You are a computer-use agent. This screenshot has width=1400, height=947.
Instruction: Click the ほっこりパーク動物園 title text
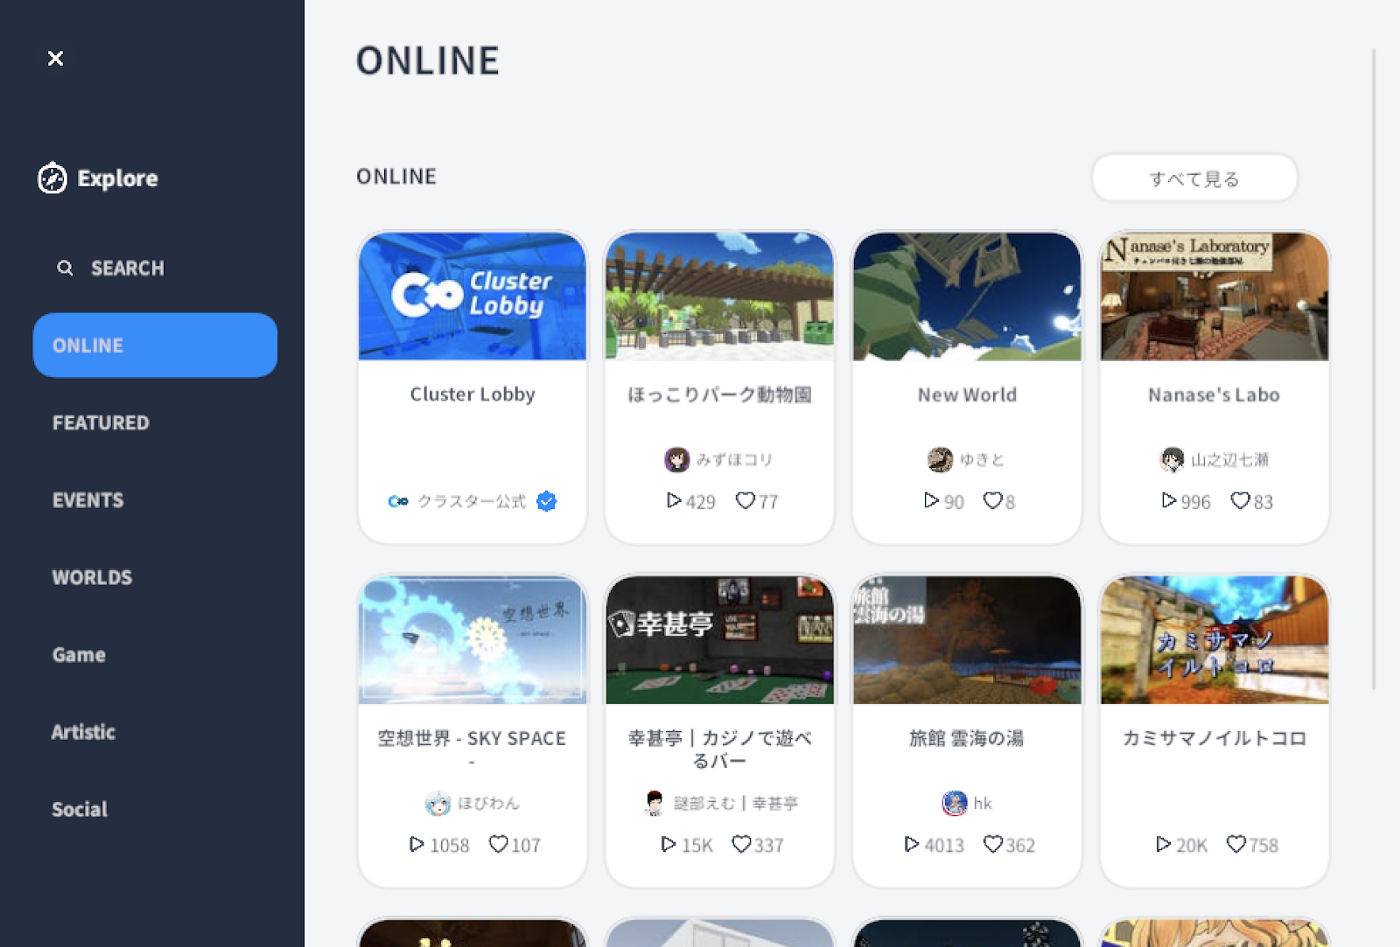[x=720, y=395]
